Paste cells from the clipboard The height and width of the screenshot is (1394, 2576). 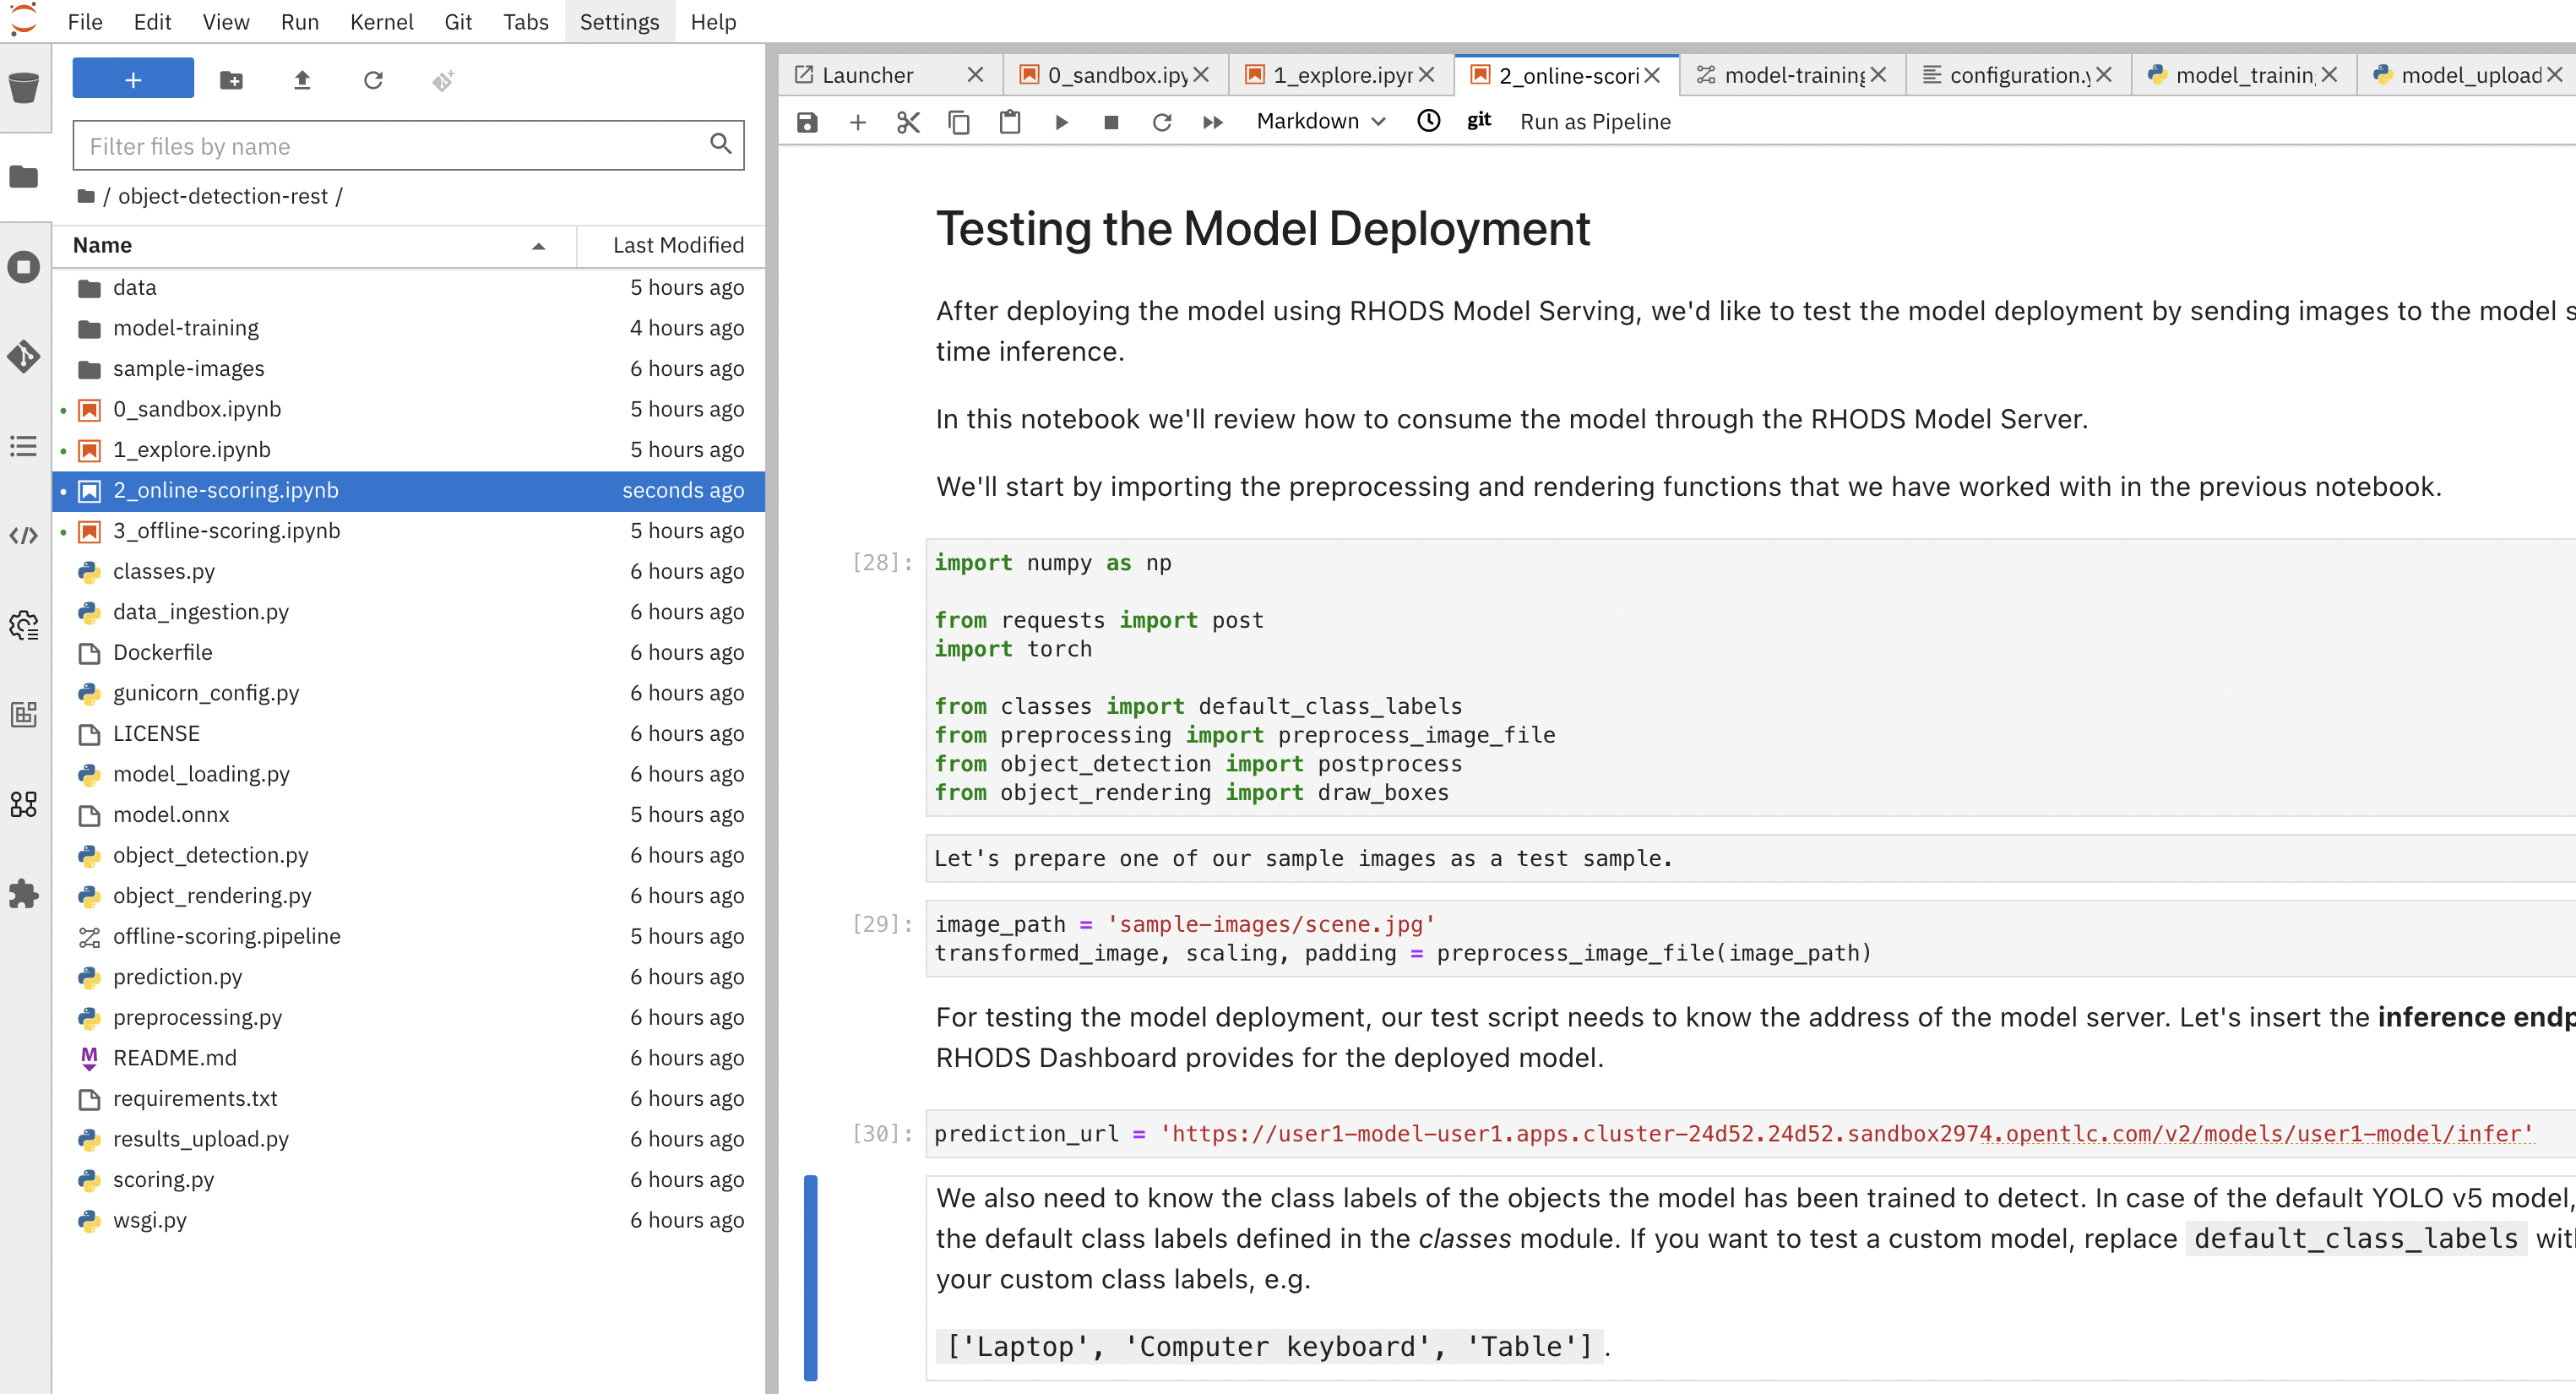[1010, 122]
